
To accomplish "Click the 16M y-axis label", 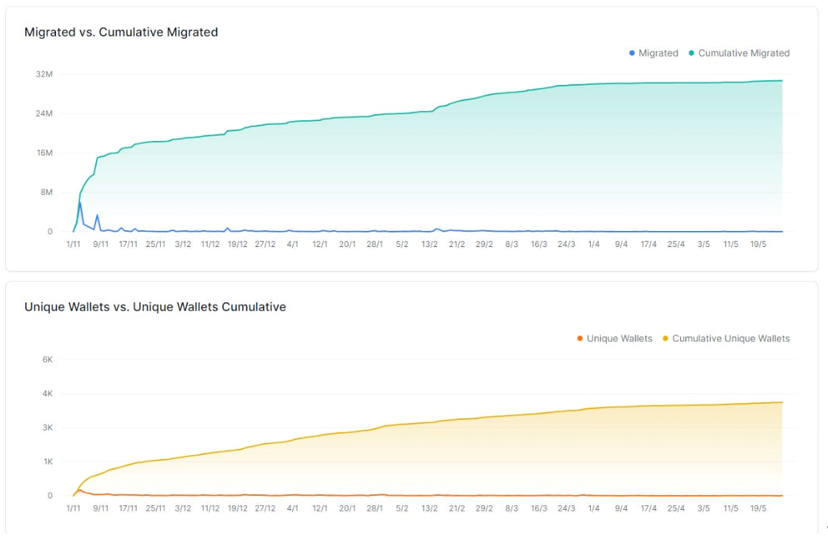I will [x=45, y=153].
